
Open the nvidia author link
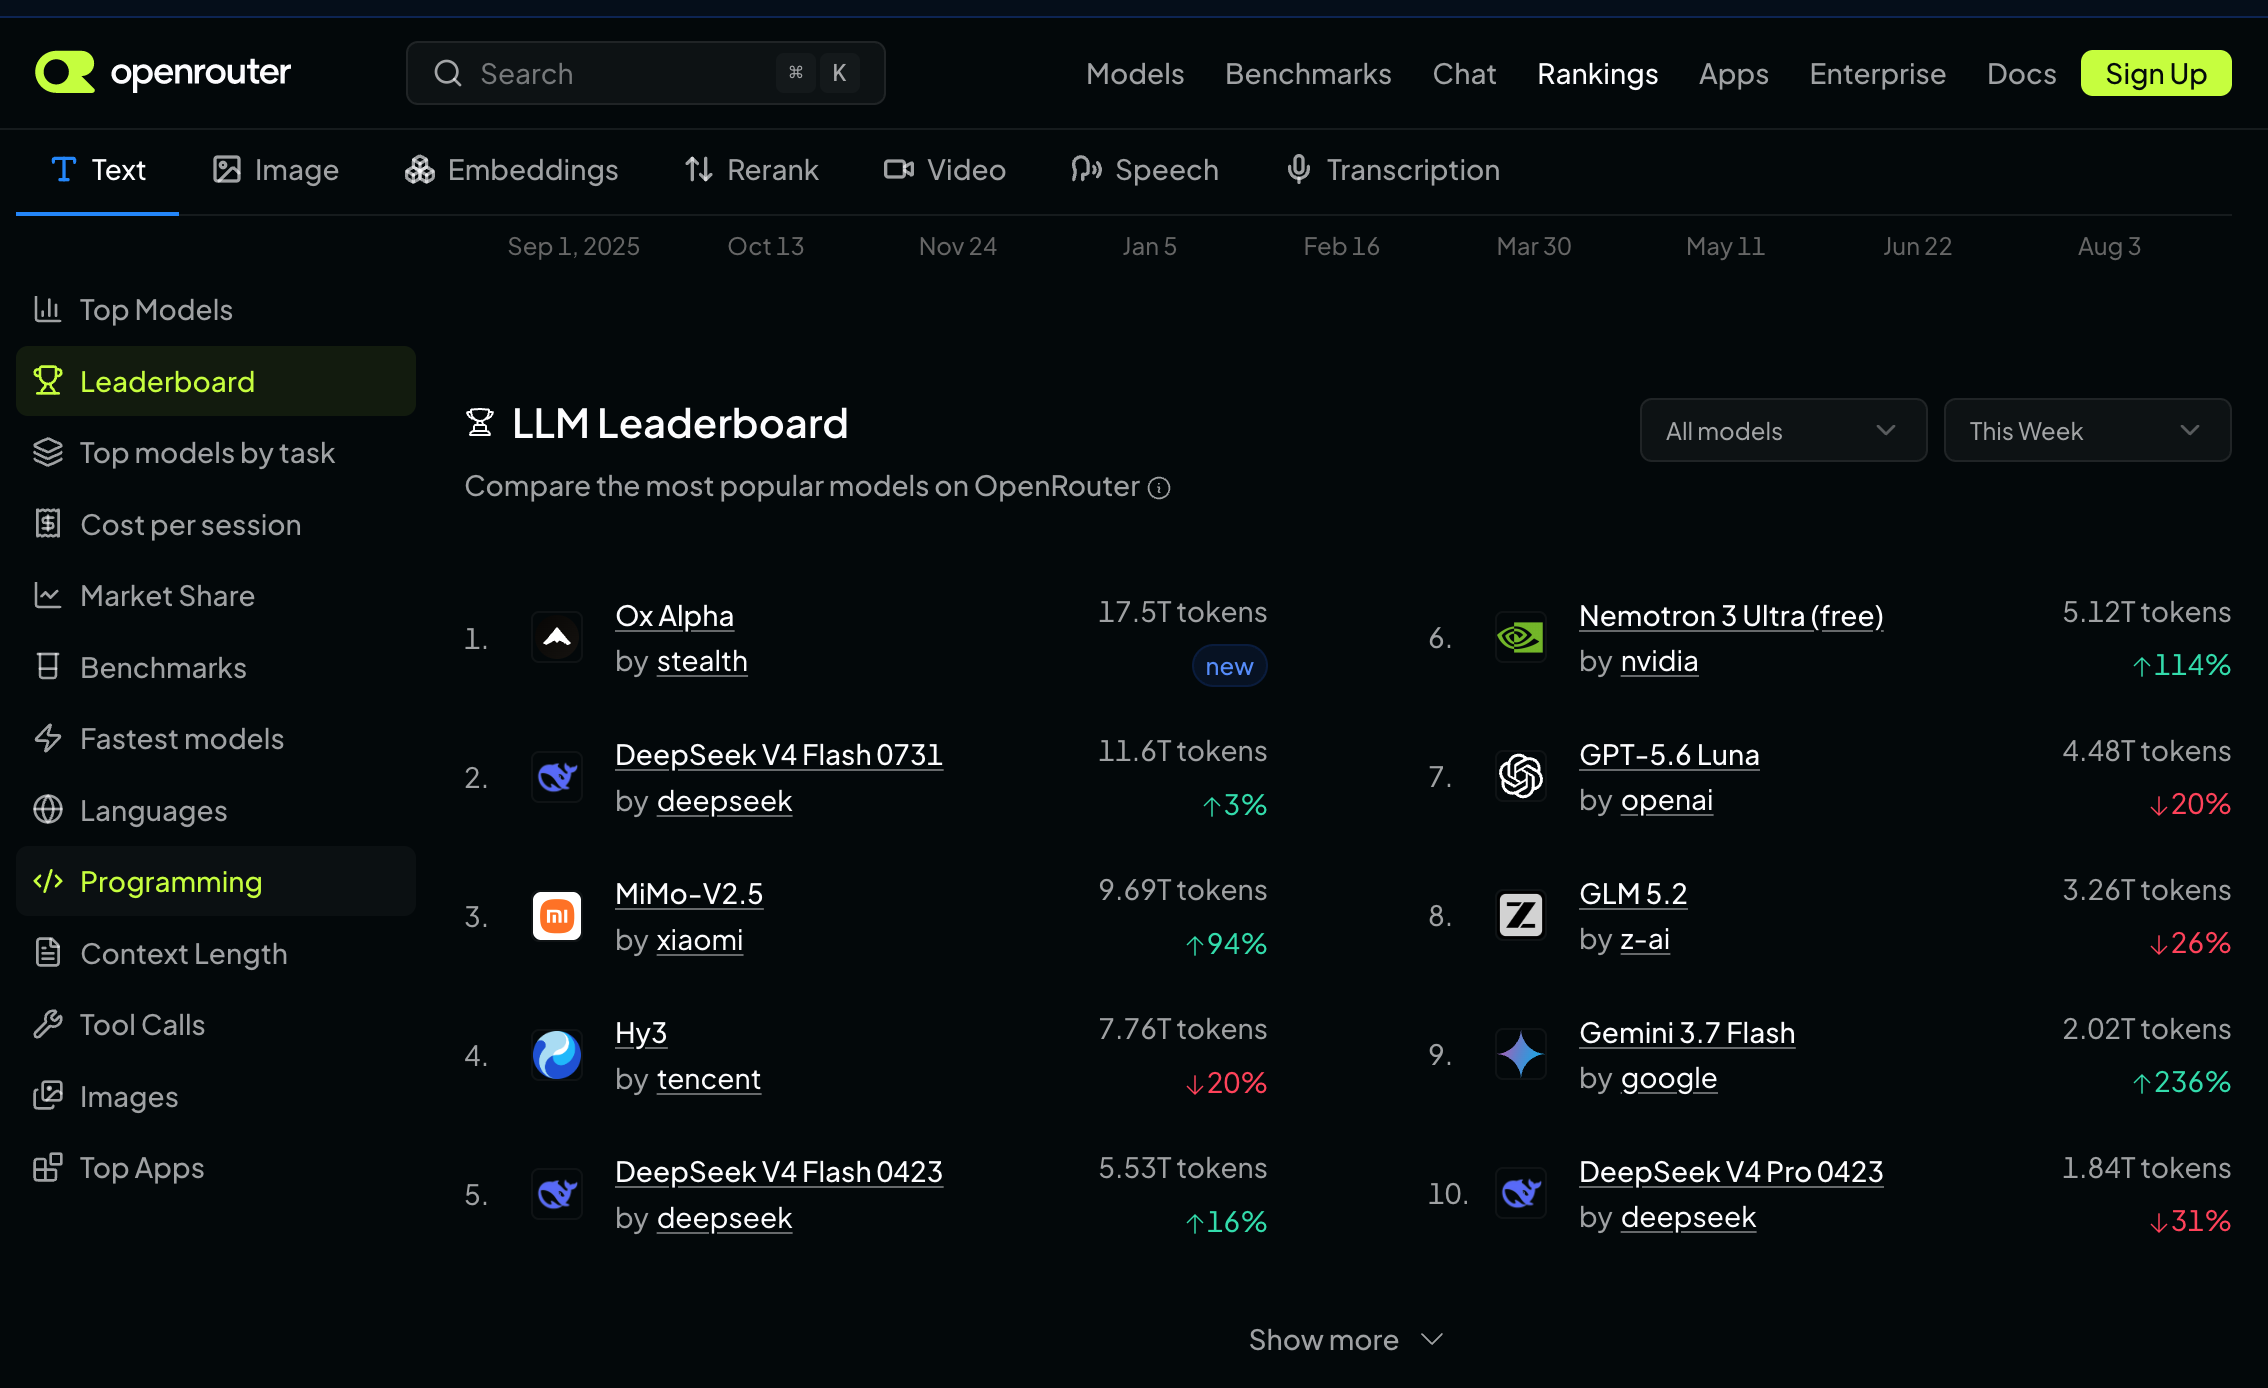point(1659,661)
